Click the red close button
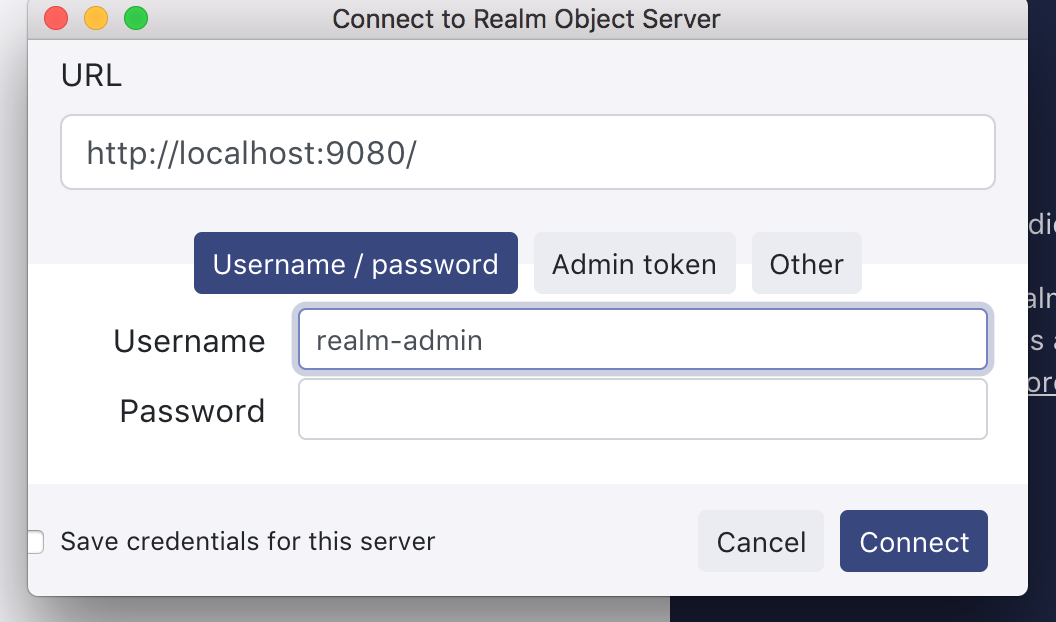This screenshot has height=622, width=1056. (55, 18)
